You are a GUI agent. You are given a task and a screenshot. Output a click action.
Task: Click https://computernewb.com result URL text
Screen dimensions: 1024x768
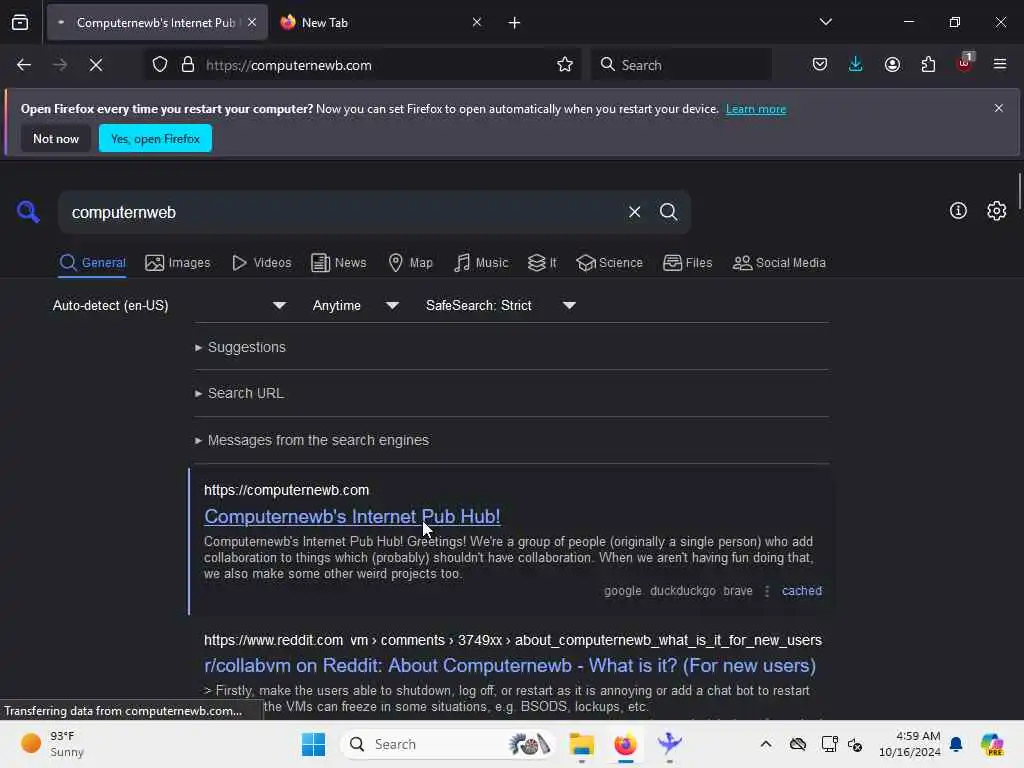pos(287,490)
